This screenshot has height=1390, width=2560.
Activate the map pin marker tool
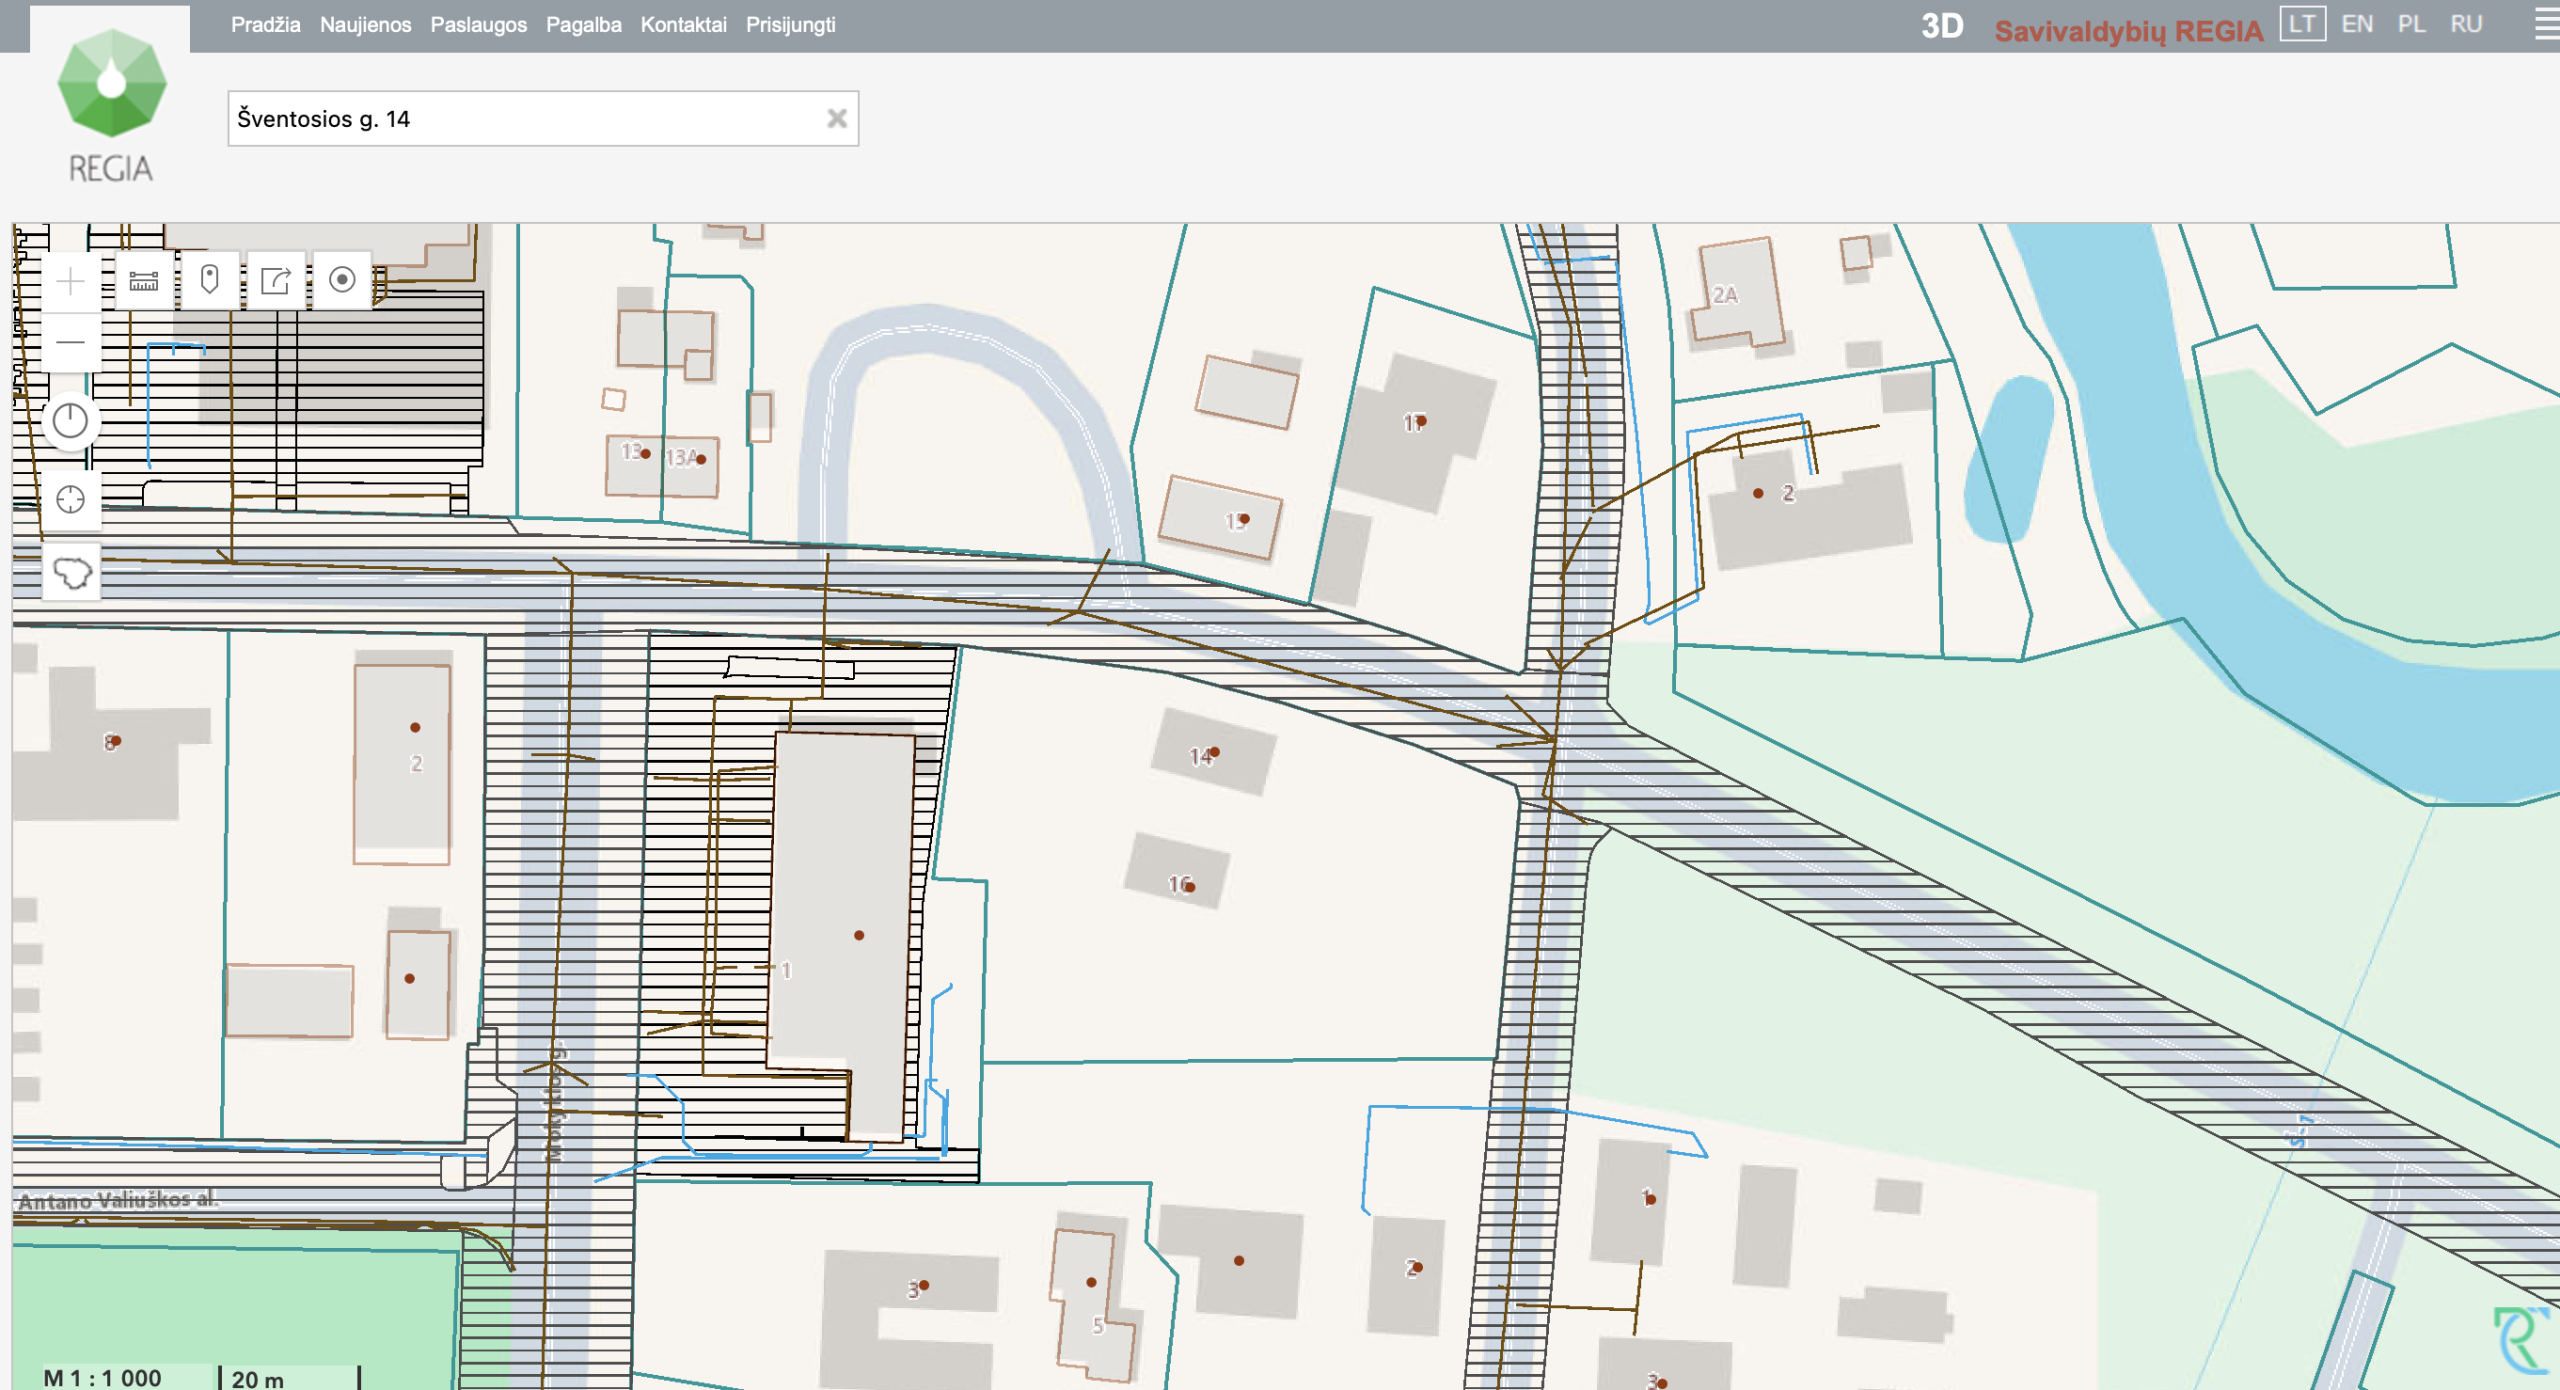209,280
